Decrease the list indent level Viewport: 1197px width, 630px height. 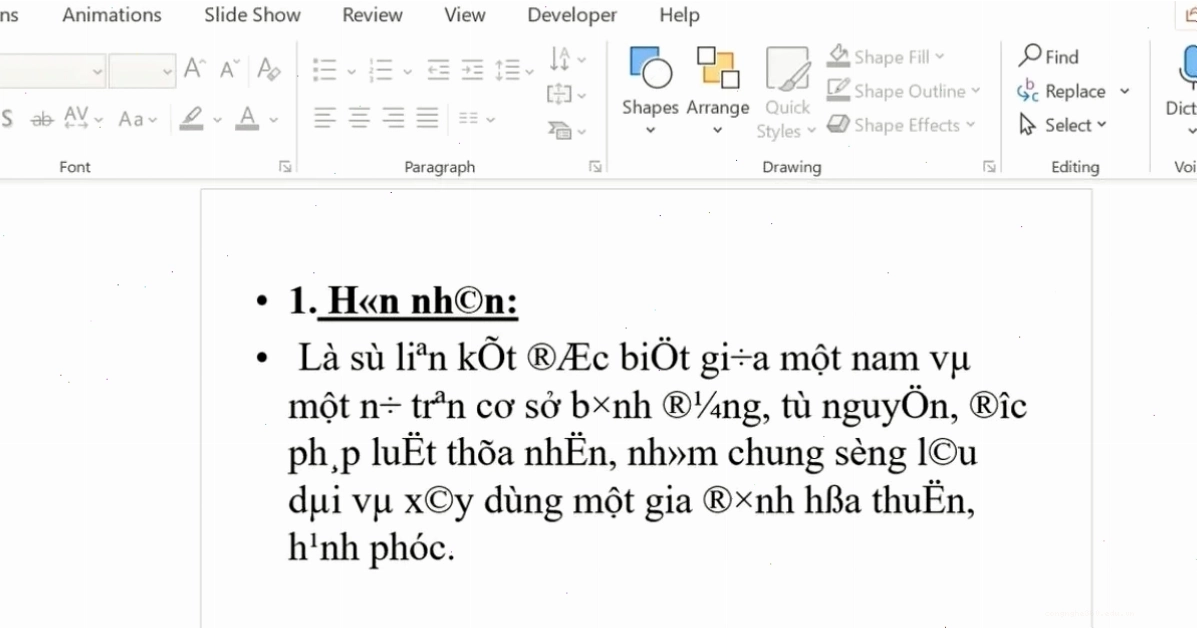tap(438, 70)
